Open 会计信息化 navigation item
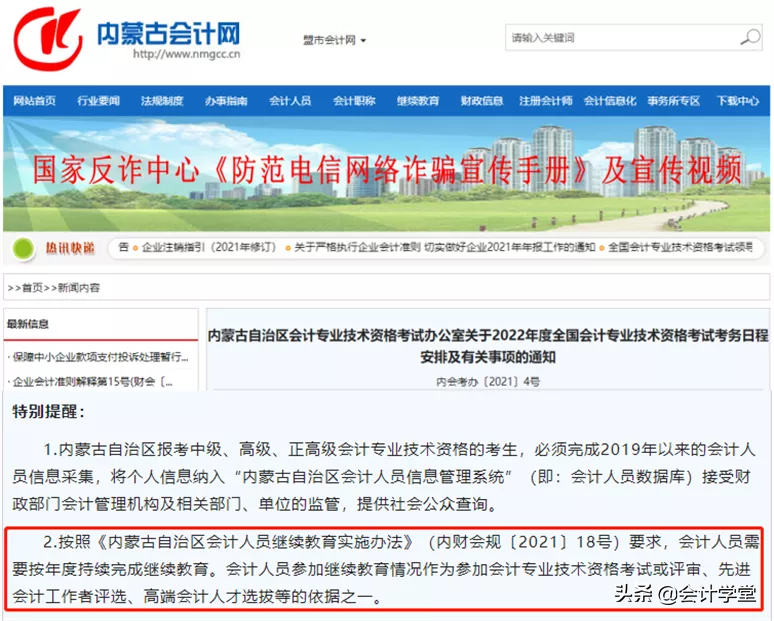 (x=610, y=101)
